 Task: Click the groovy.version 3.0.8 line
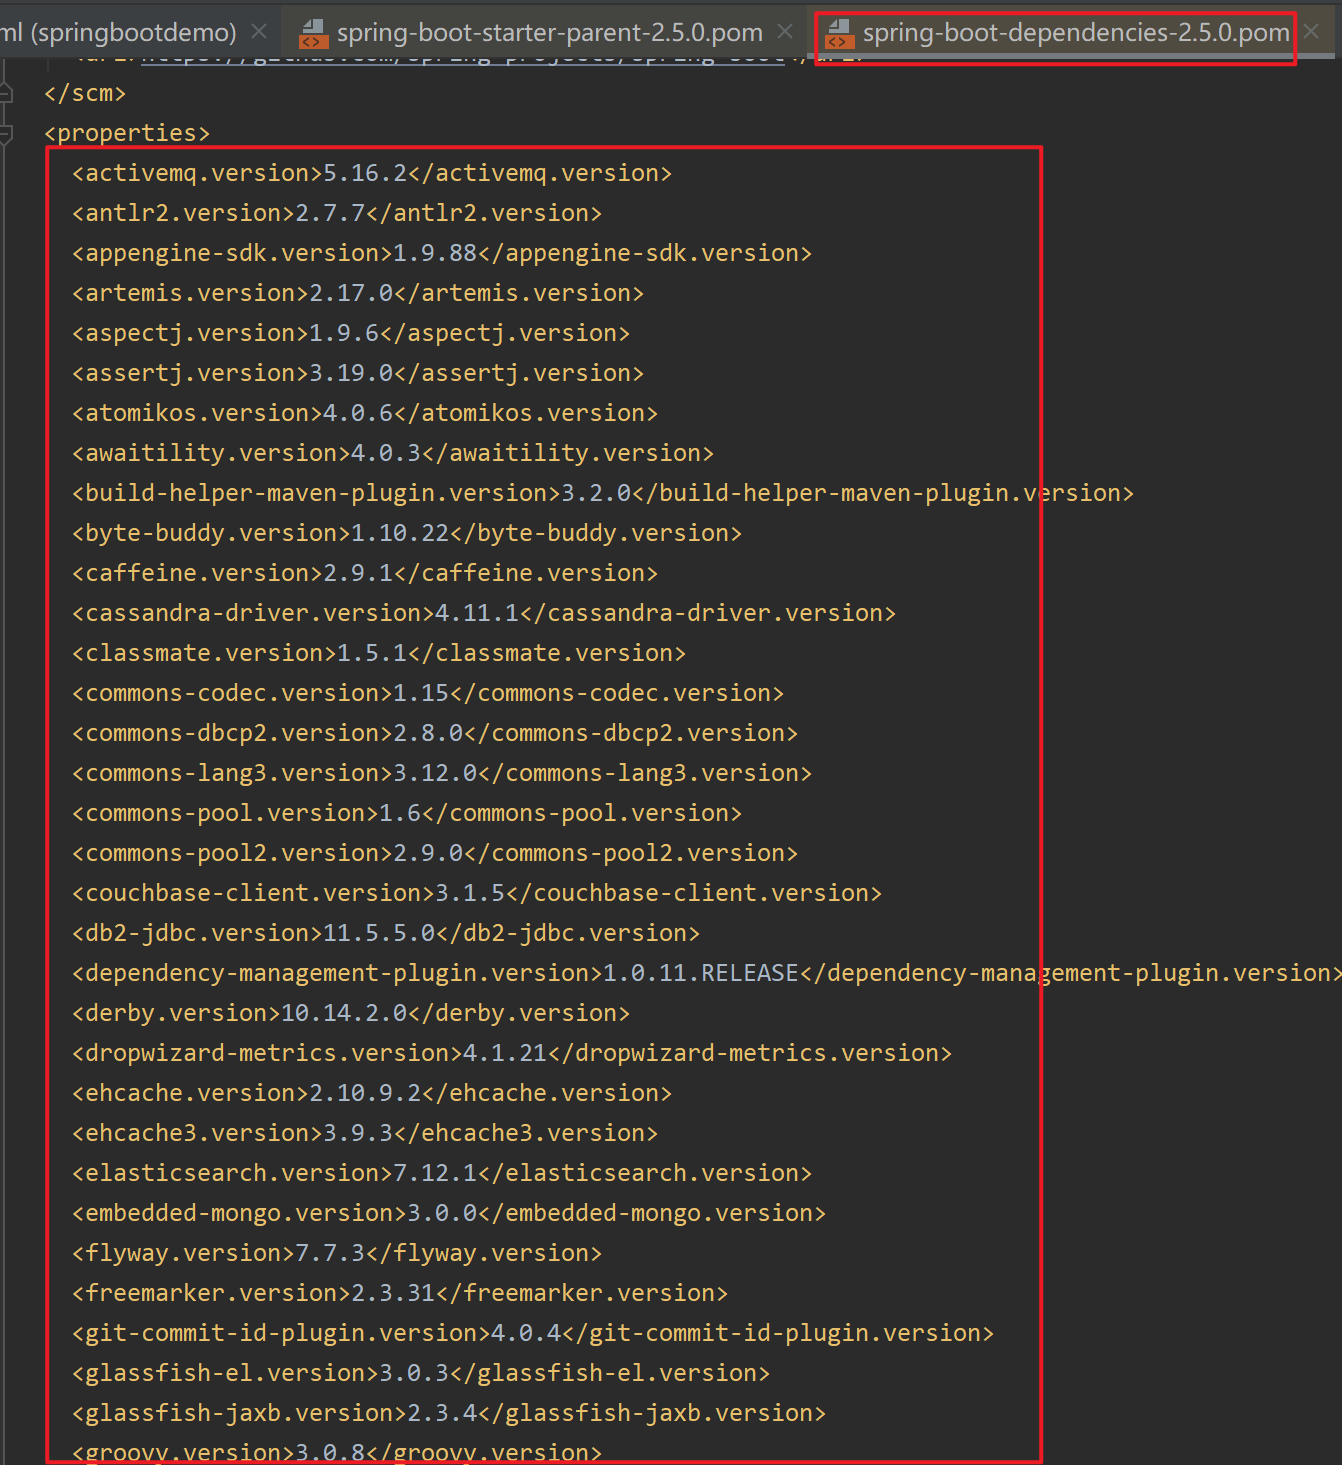pyautogui.click(x=337, y=1452)
